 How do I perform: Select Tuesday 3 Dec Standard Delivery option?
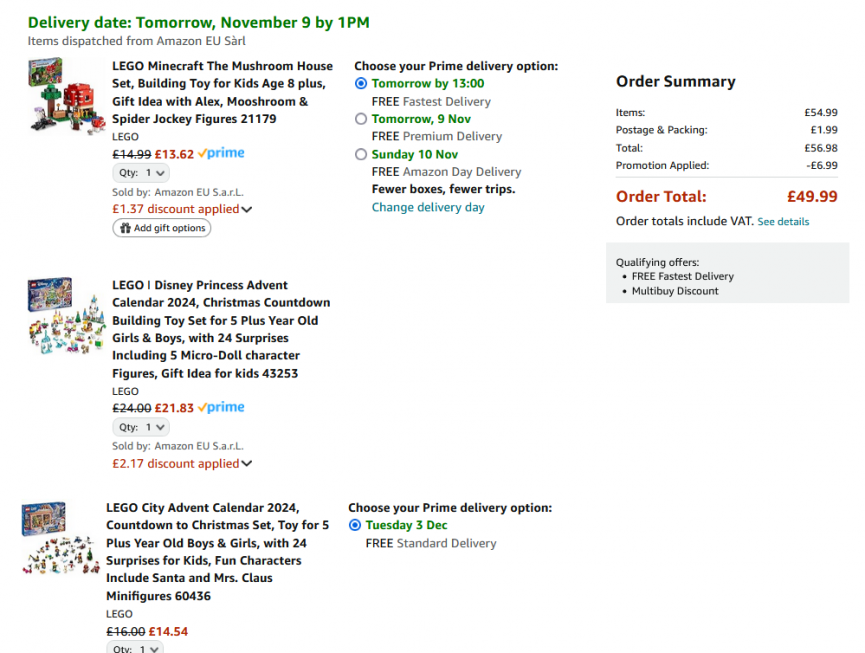point(355,525)
